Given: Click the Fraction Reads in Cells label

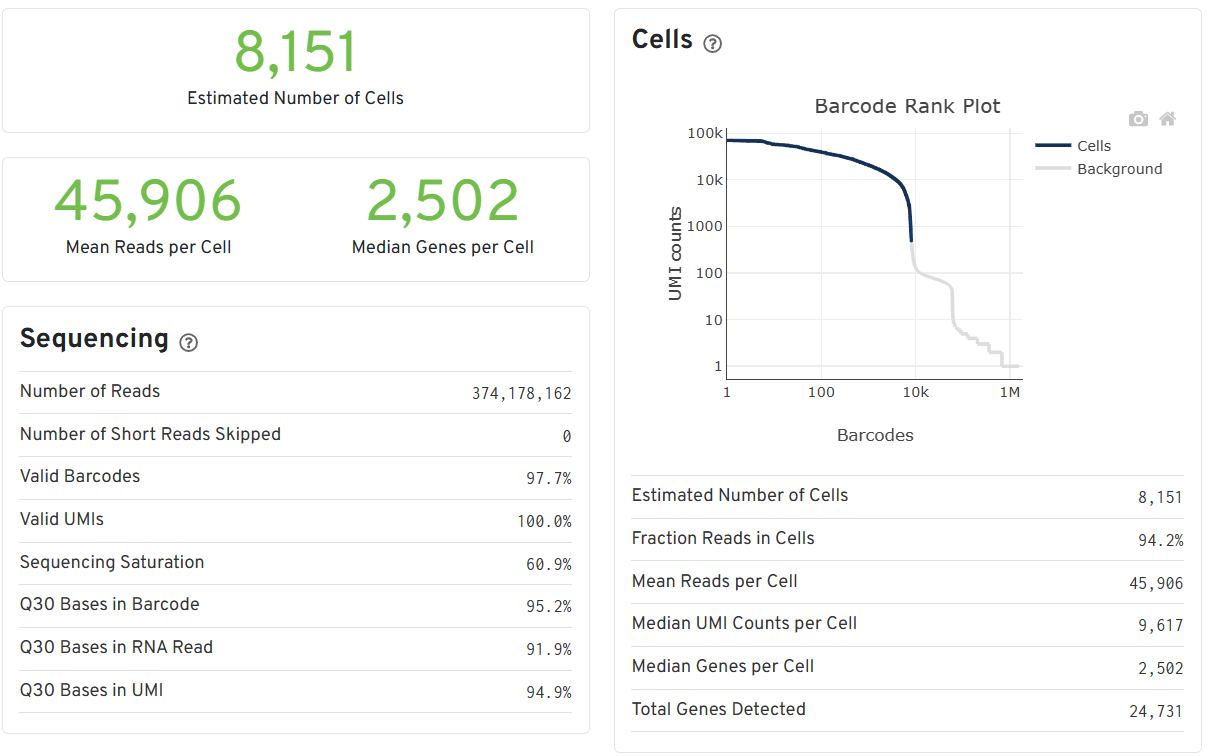Looking at the screenshot, I should [723, 538].
